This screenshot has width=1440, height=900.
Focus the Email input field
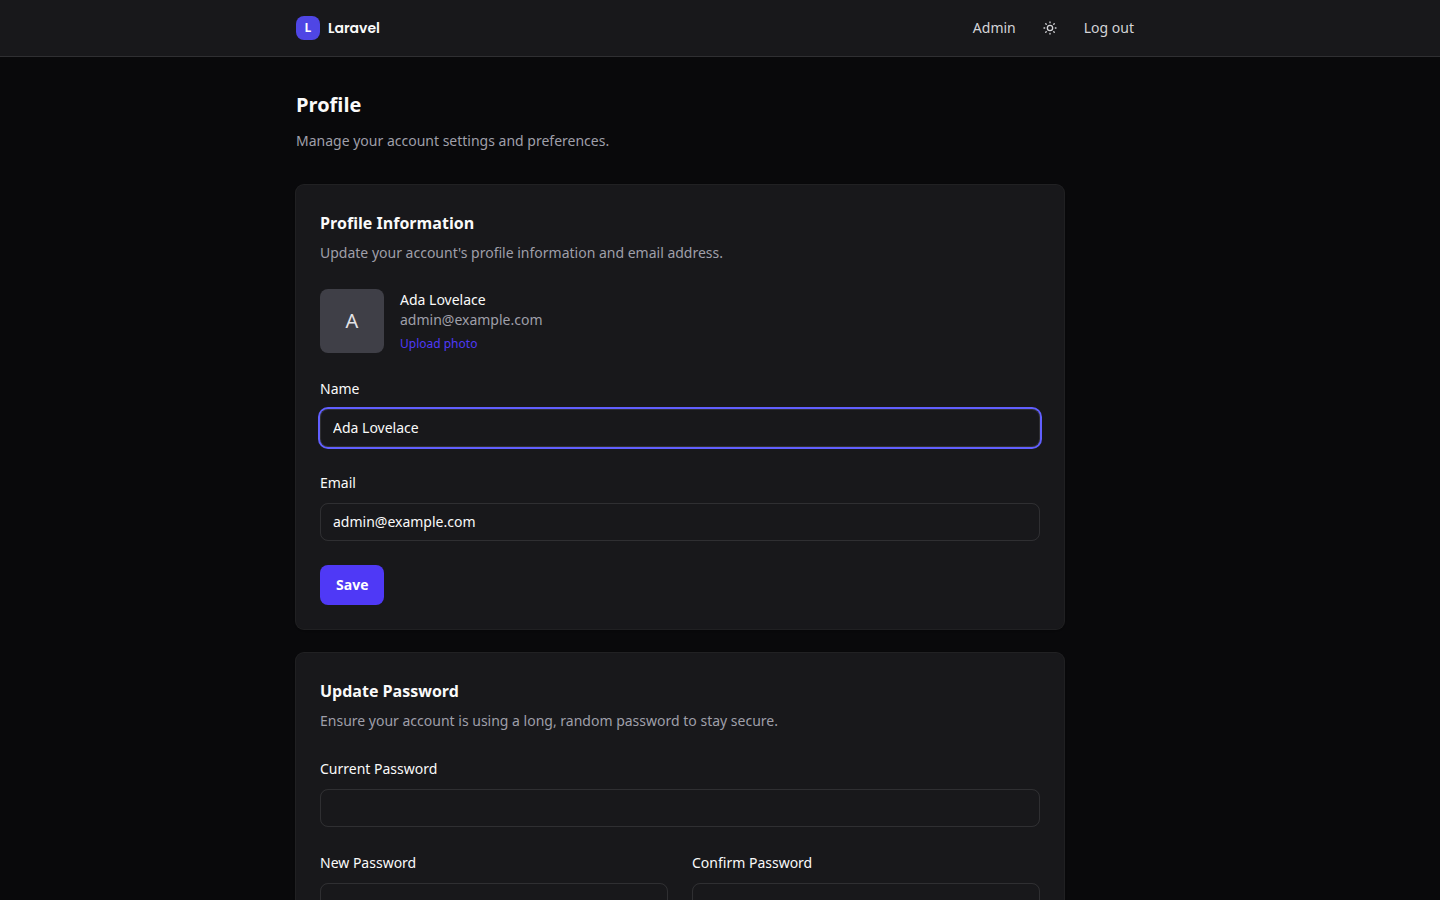point(680,522)
